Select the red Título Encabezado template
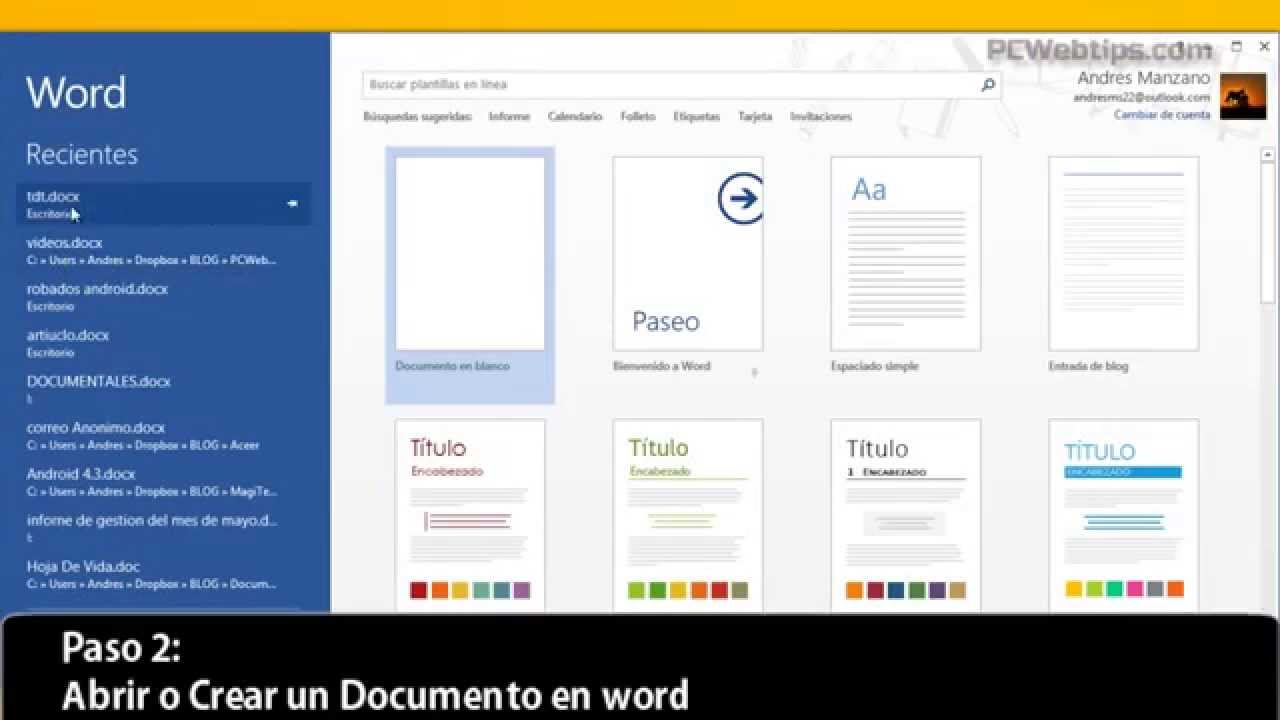 tap(470, 515)
